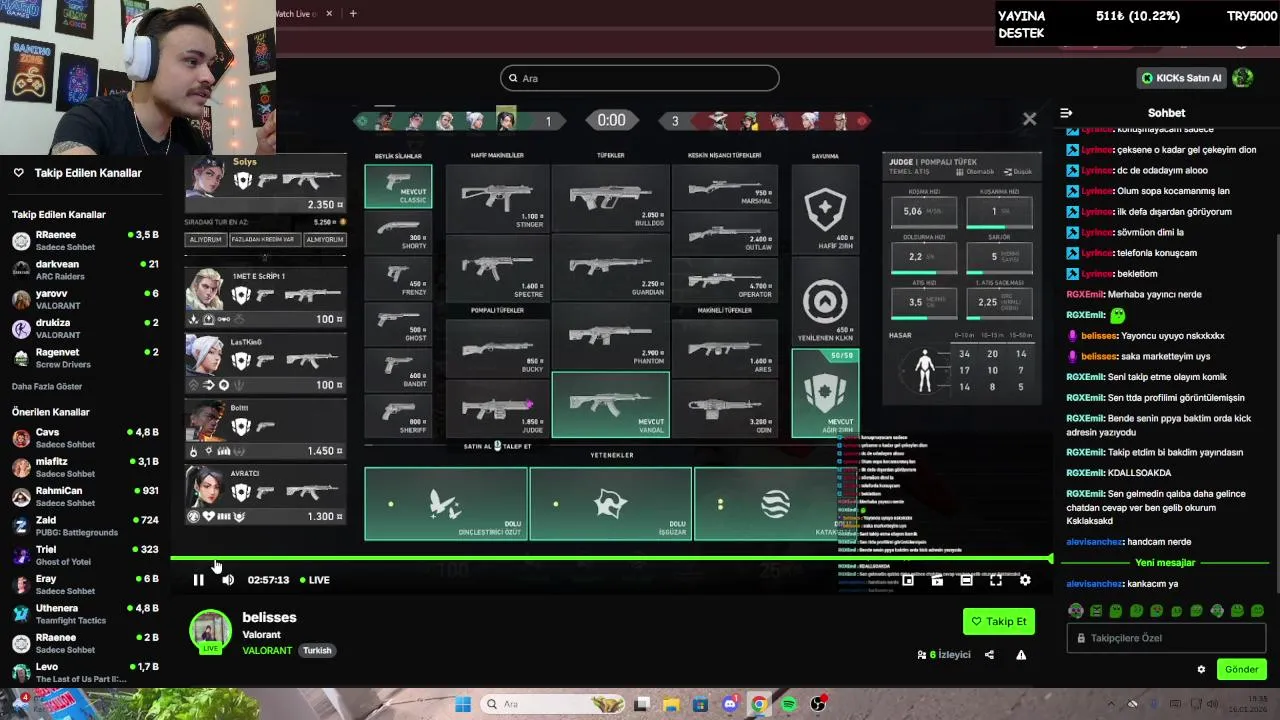Open Discord from the taskbar

[x=730, y=704]
